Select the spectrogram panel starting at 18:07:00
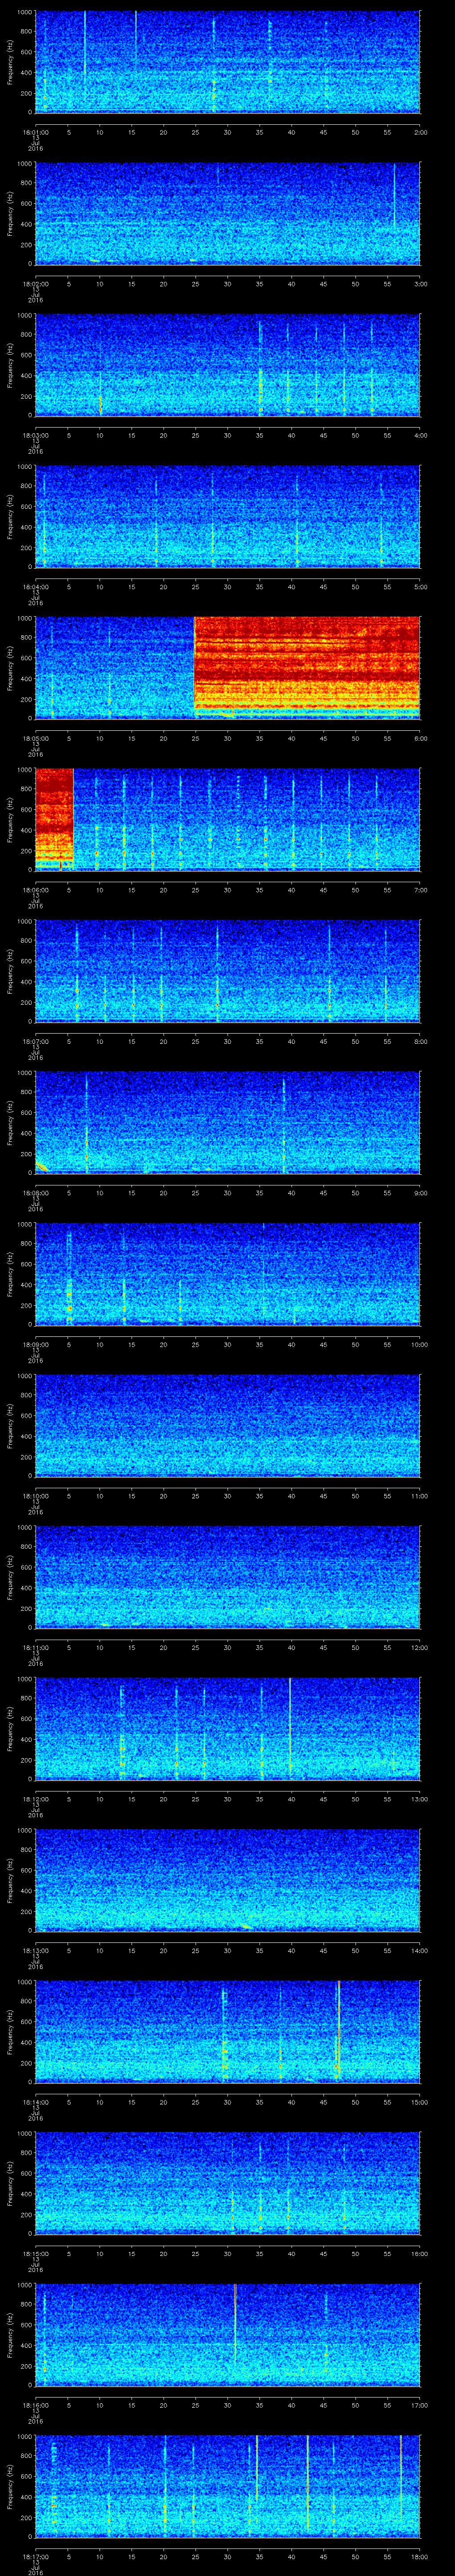The width and height of the screenshot is (455, 2576). coord(227,971)
